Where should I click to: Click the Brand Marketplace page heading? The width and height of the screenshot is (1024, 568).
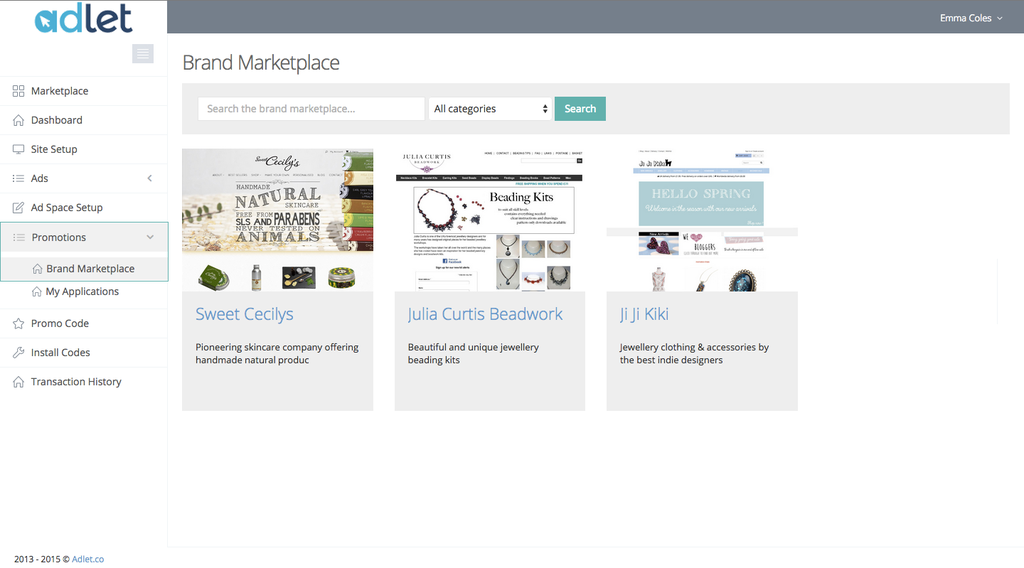[x=261, y=63]
